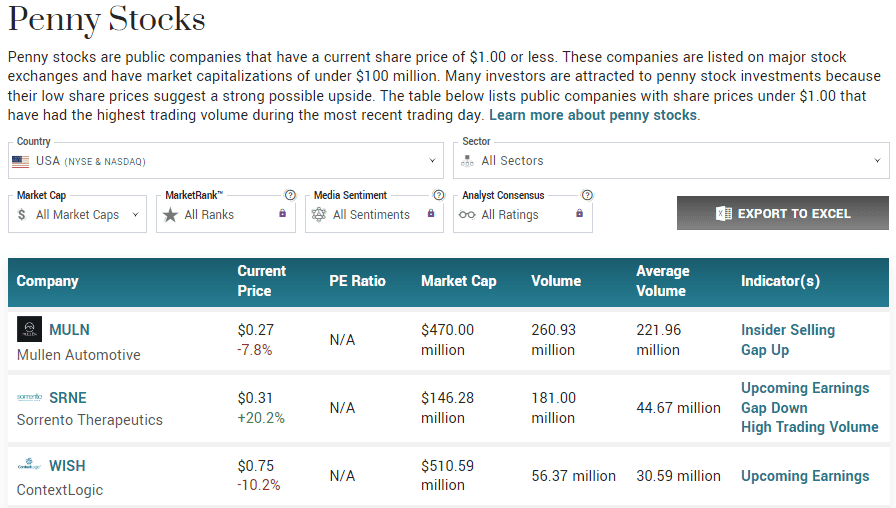Click the ContextLogic company logo
Viewport: 896px width, 508px height.
coord(29,464)
